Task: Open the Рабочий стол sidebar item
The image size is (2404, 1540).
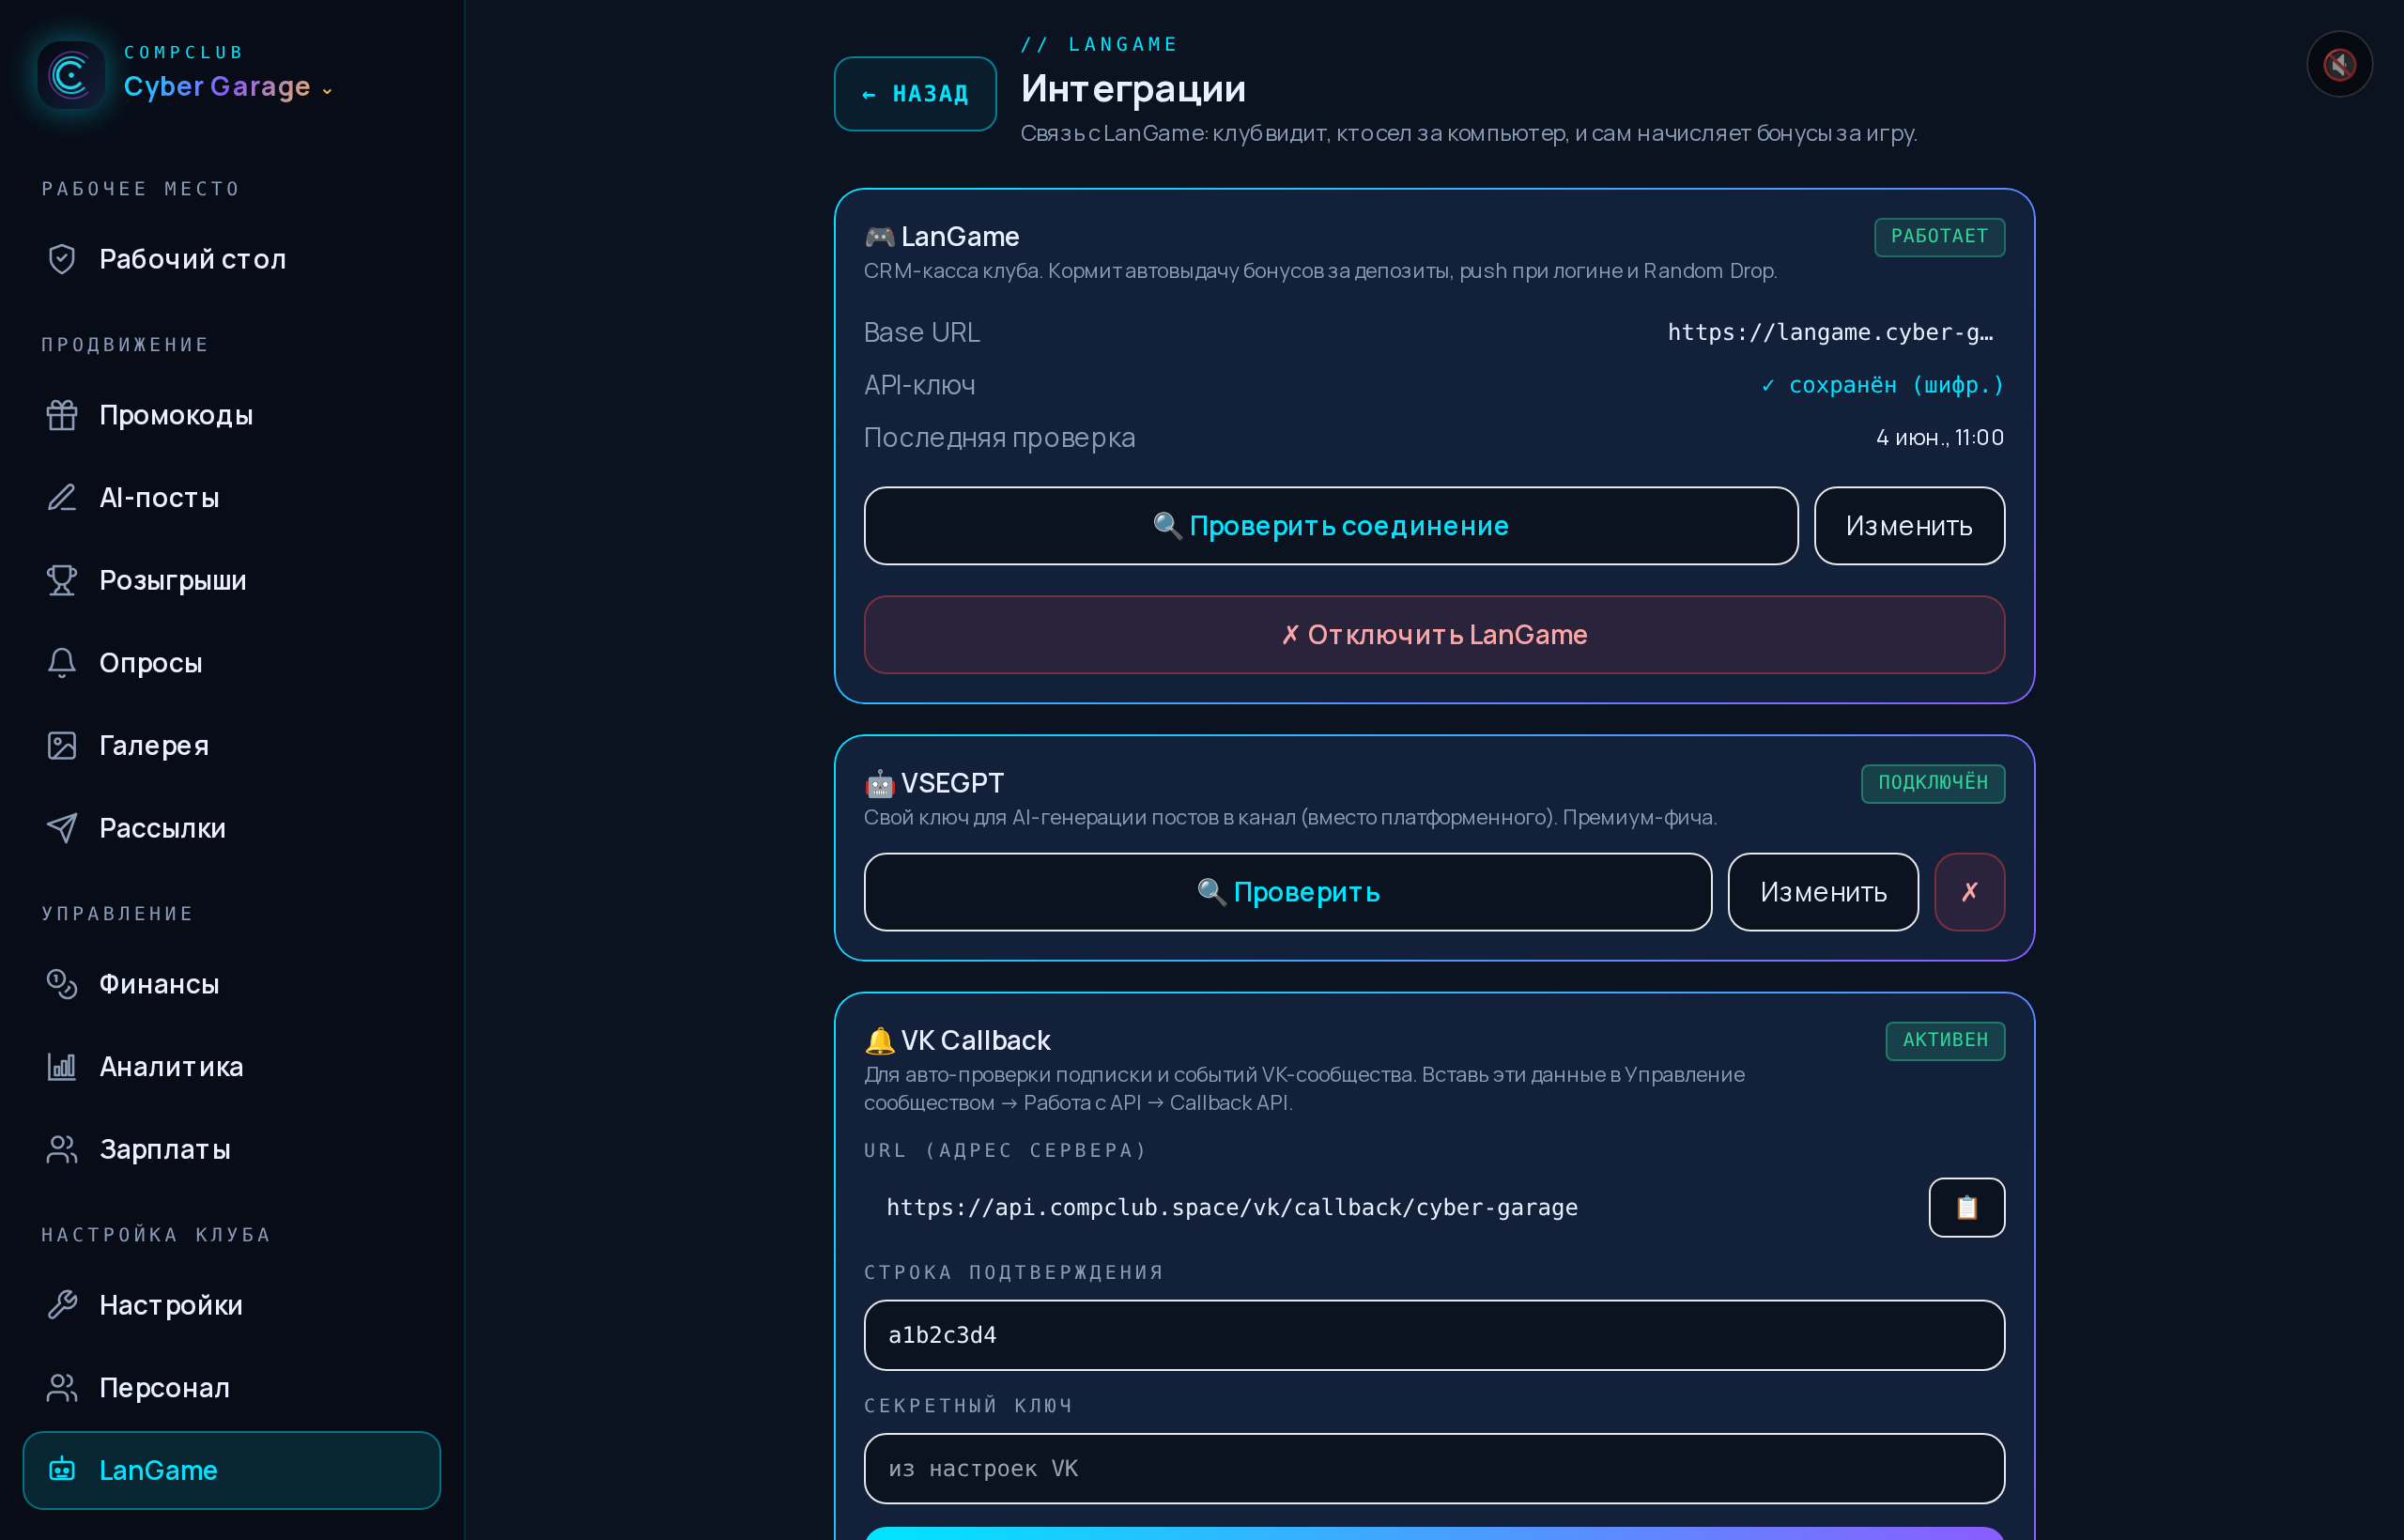Action: [232, 259]
